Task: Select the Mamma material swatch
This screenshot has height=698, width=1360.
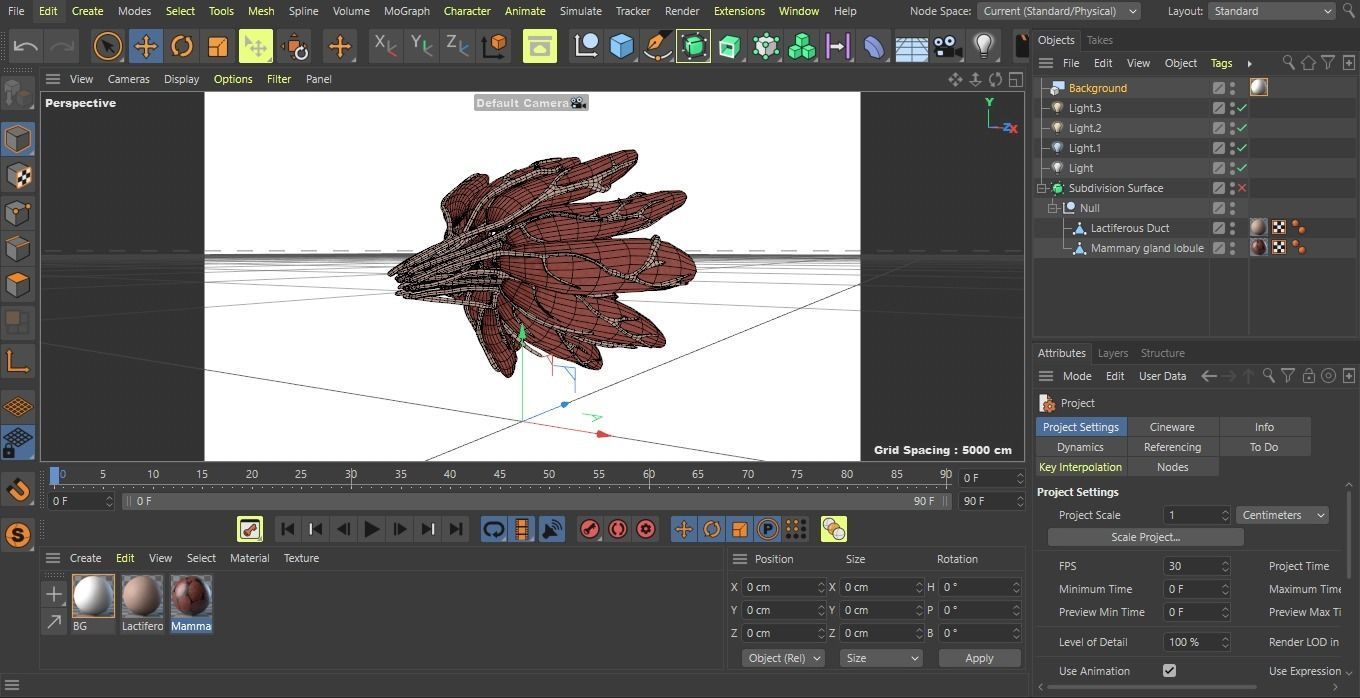Action: [191, 596]
